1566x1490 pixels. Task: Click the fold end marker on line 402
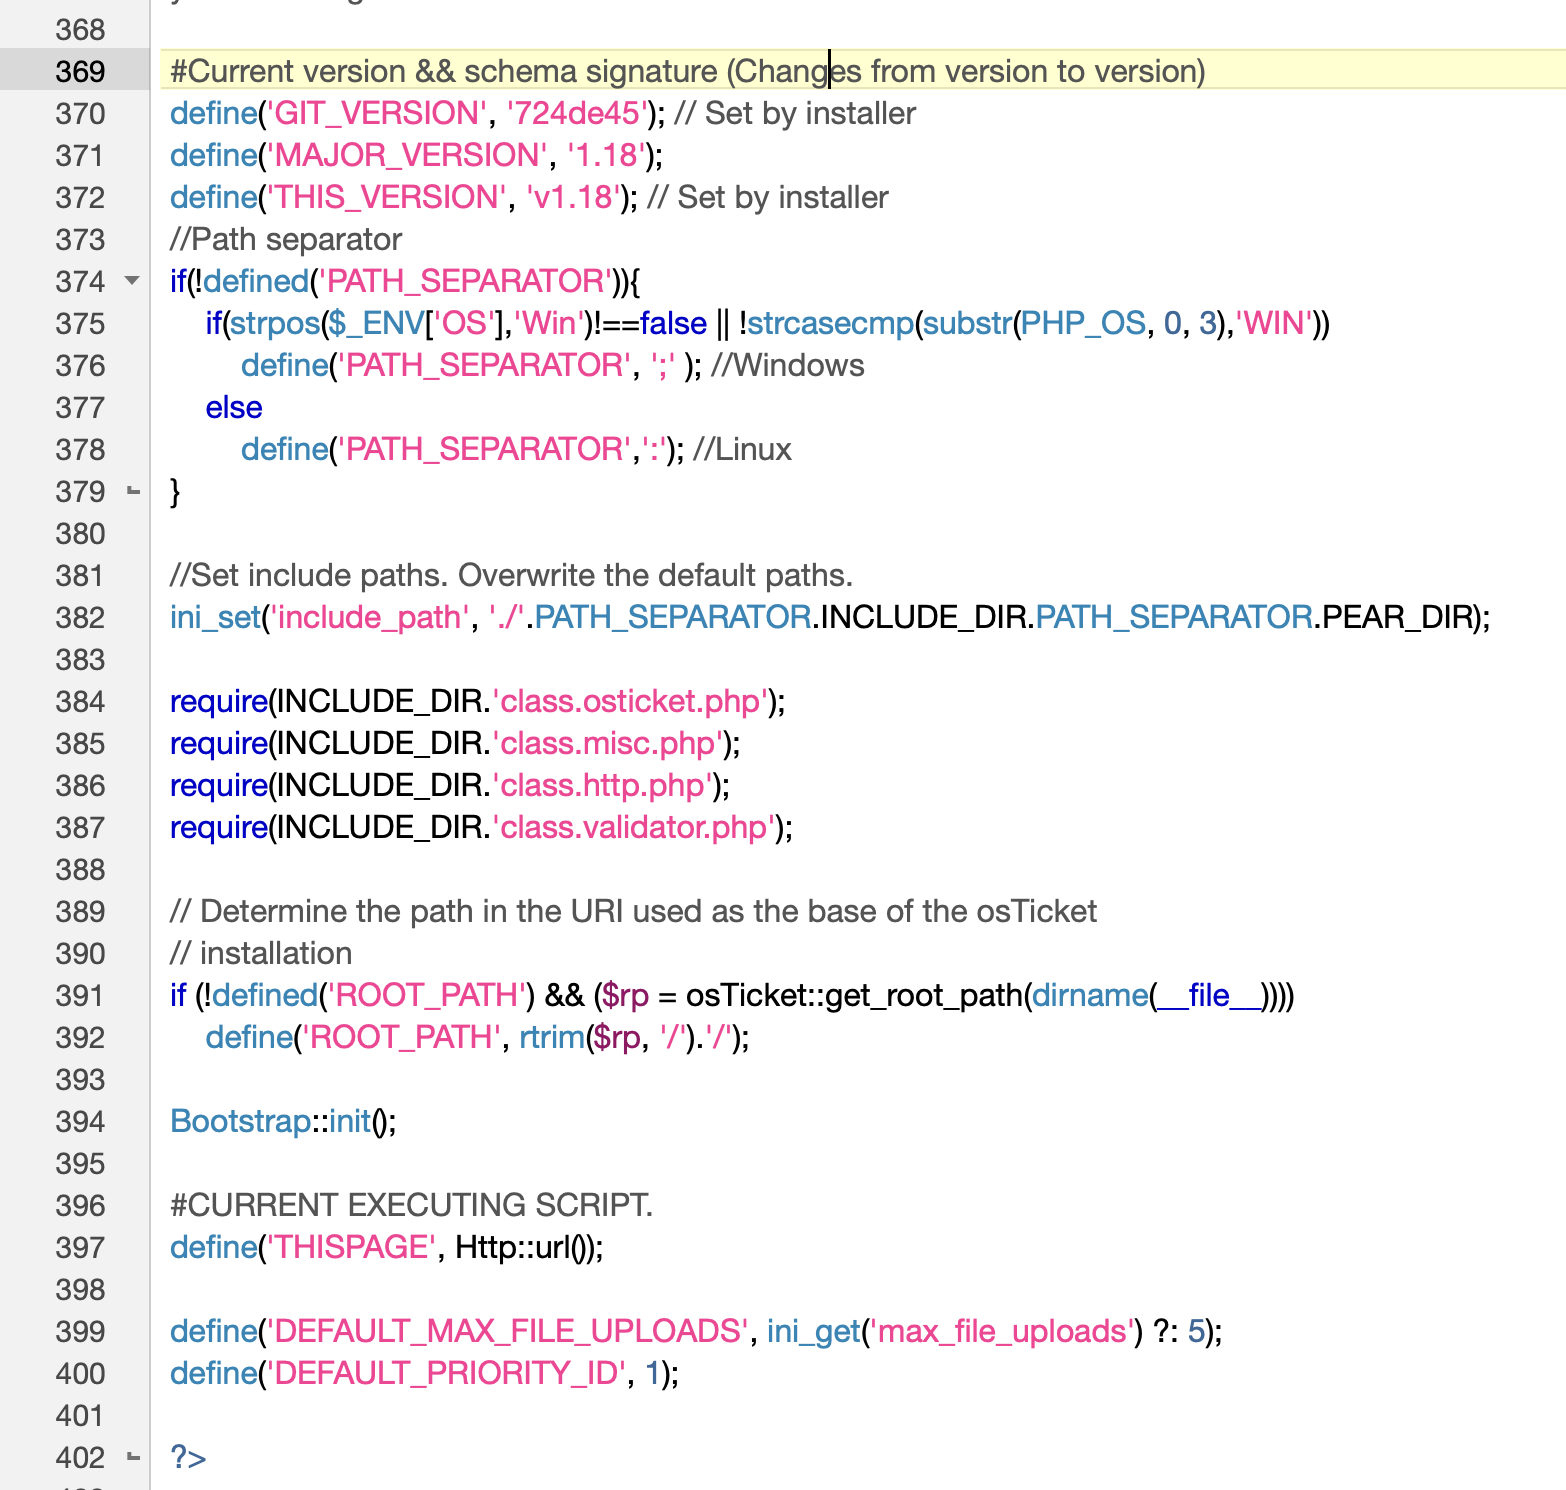coord(133,1457)
